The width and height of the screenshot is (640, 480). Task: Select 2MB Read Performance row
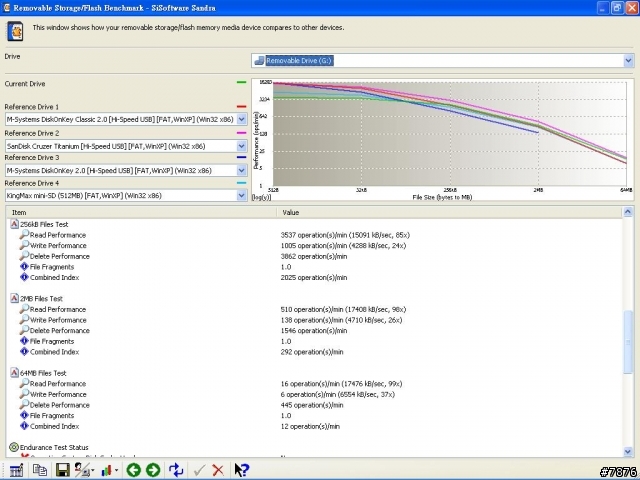pyautogui.click(x=314, y=309)
